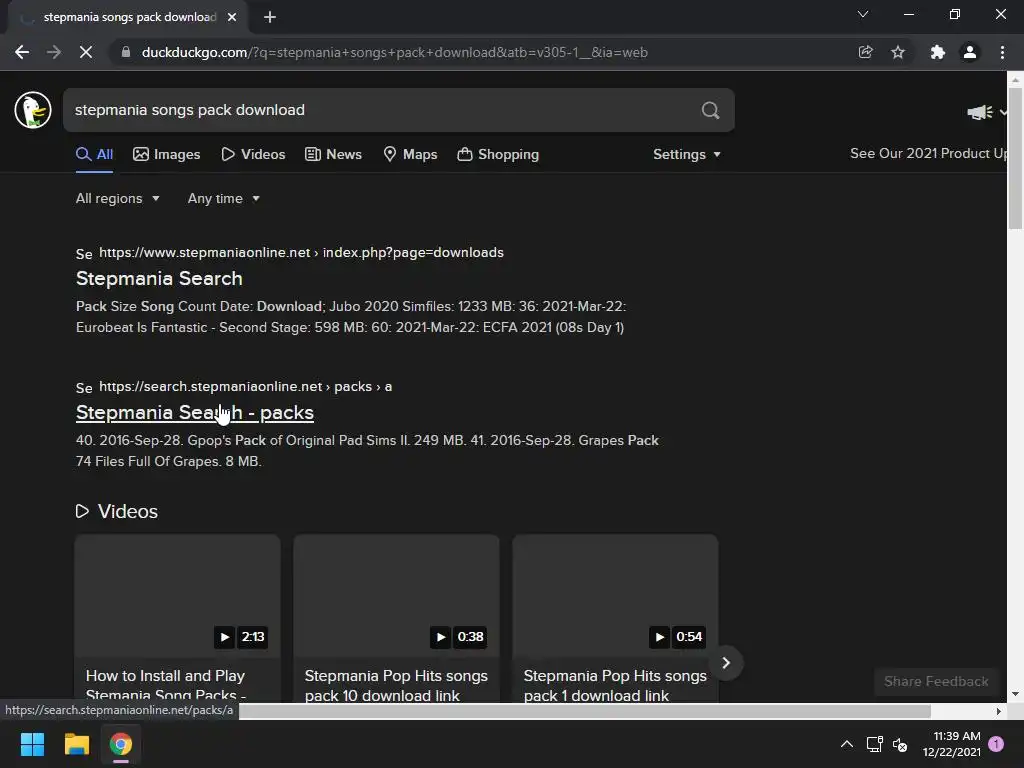1024x768 pixels.
Task: Switch to the News tab
Action: pos(333,155)
